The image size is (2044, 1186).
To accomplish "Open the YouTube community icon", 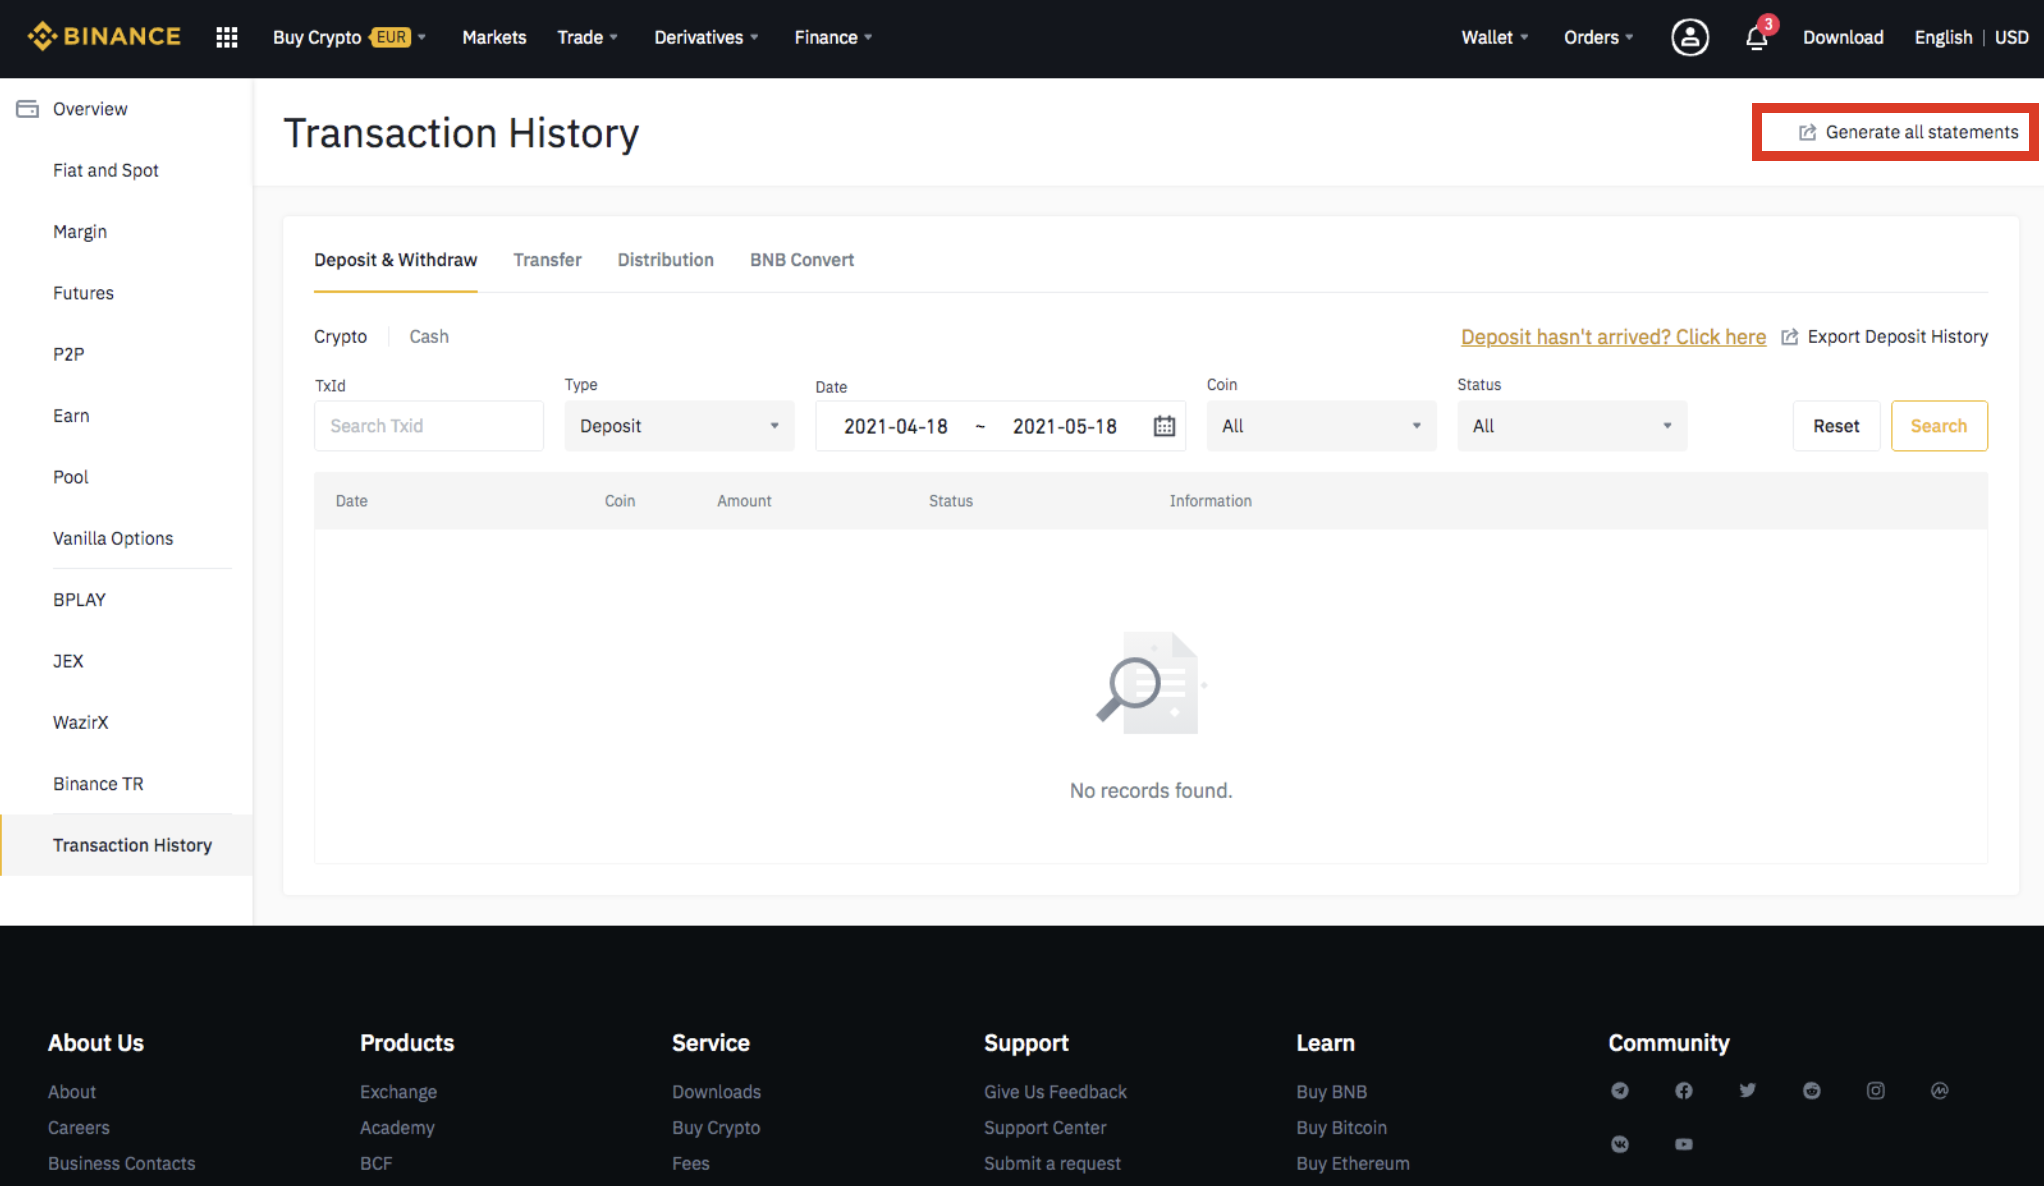I will click(x=1684, y=1144).
